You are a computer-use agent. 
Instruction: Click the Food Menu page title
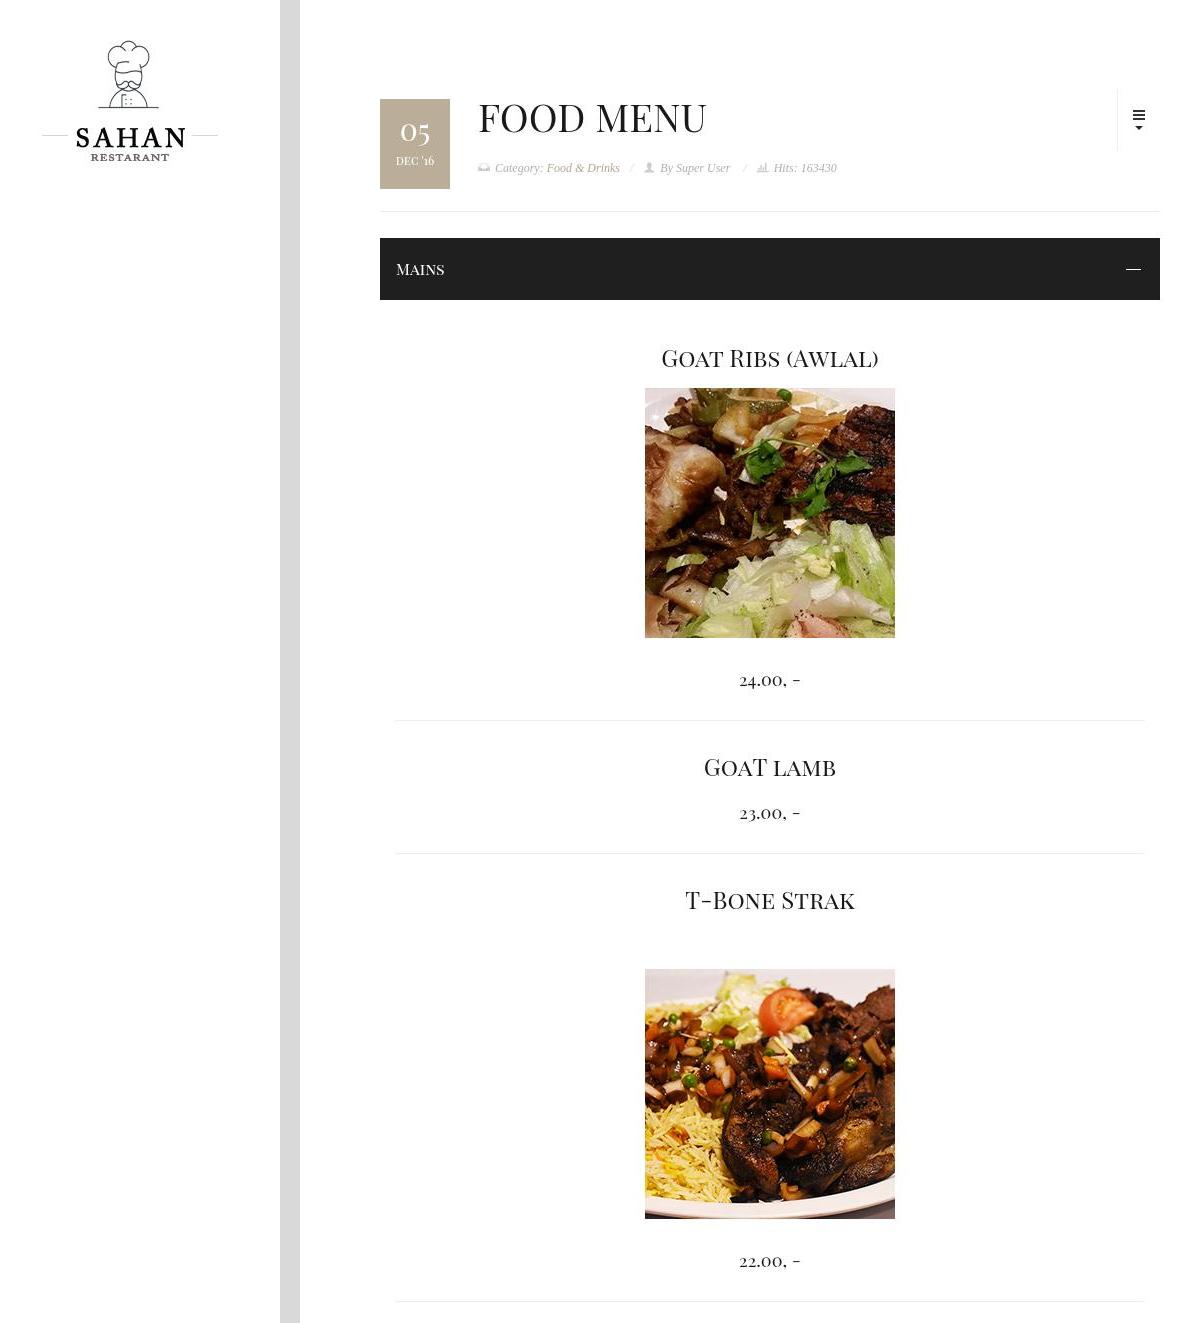coord(592,118)
